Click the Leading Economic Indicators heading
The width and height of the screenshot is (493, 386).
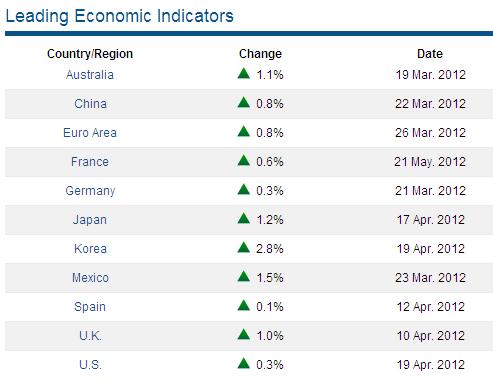pyautogui.click(x=120, y=16)
